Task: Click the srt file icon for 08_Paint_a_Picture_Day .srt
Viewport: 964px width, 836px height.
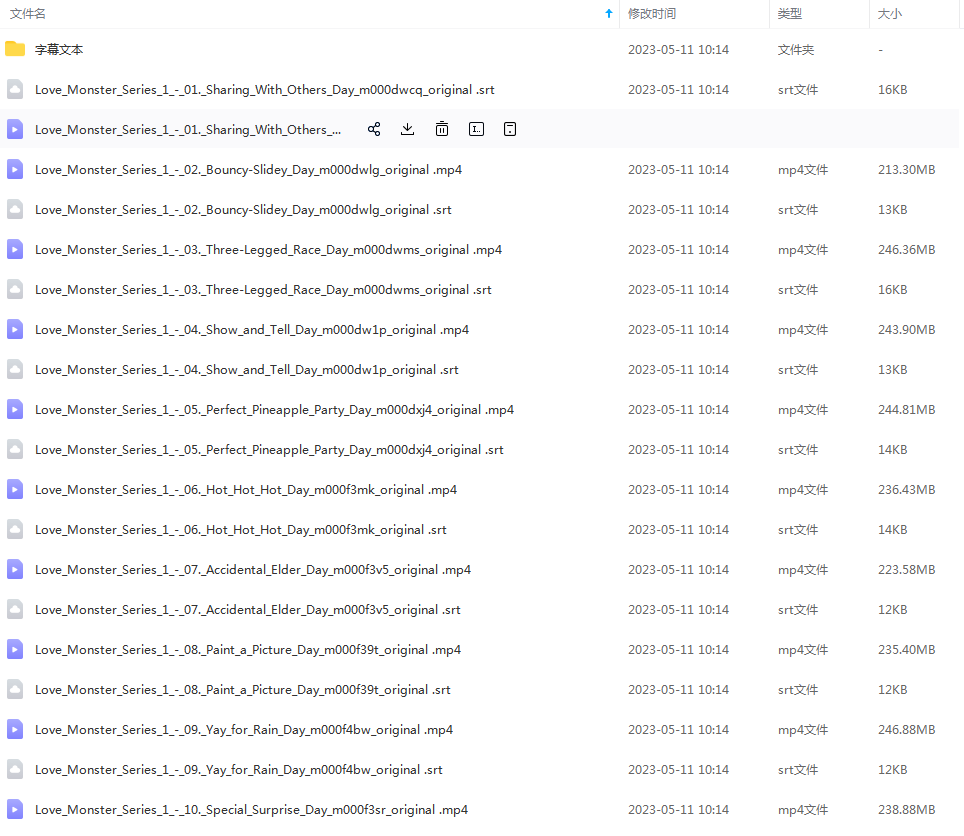Action: click(x=15, y=689)
